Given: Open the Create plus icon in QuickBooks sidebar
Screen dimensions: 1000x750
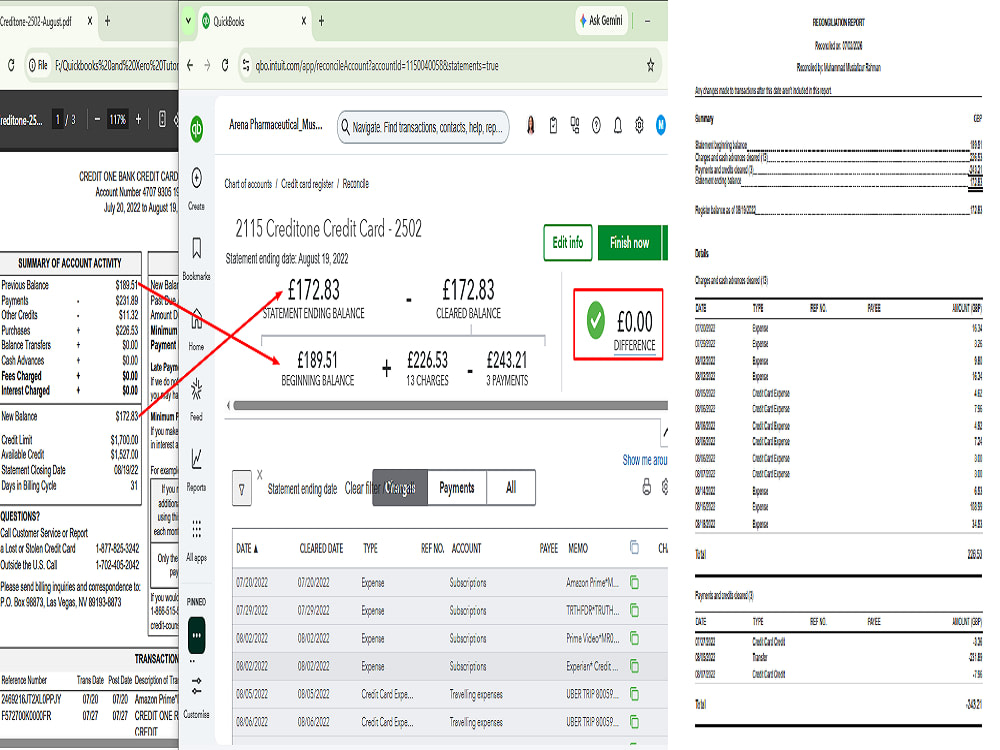Looking at the screenshot, I should (x=196, y=178).
